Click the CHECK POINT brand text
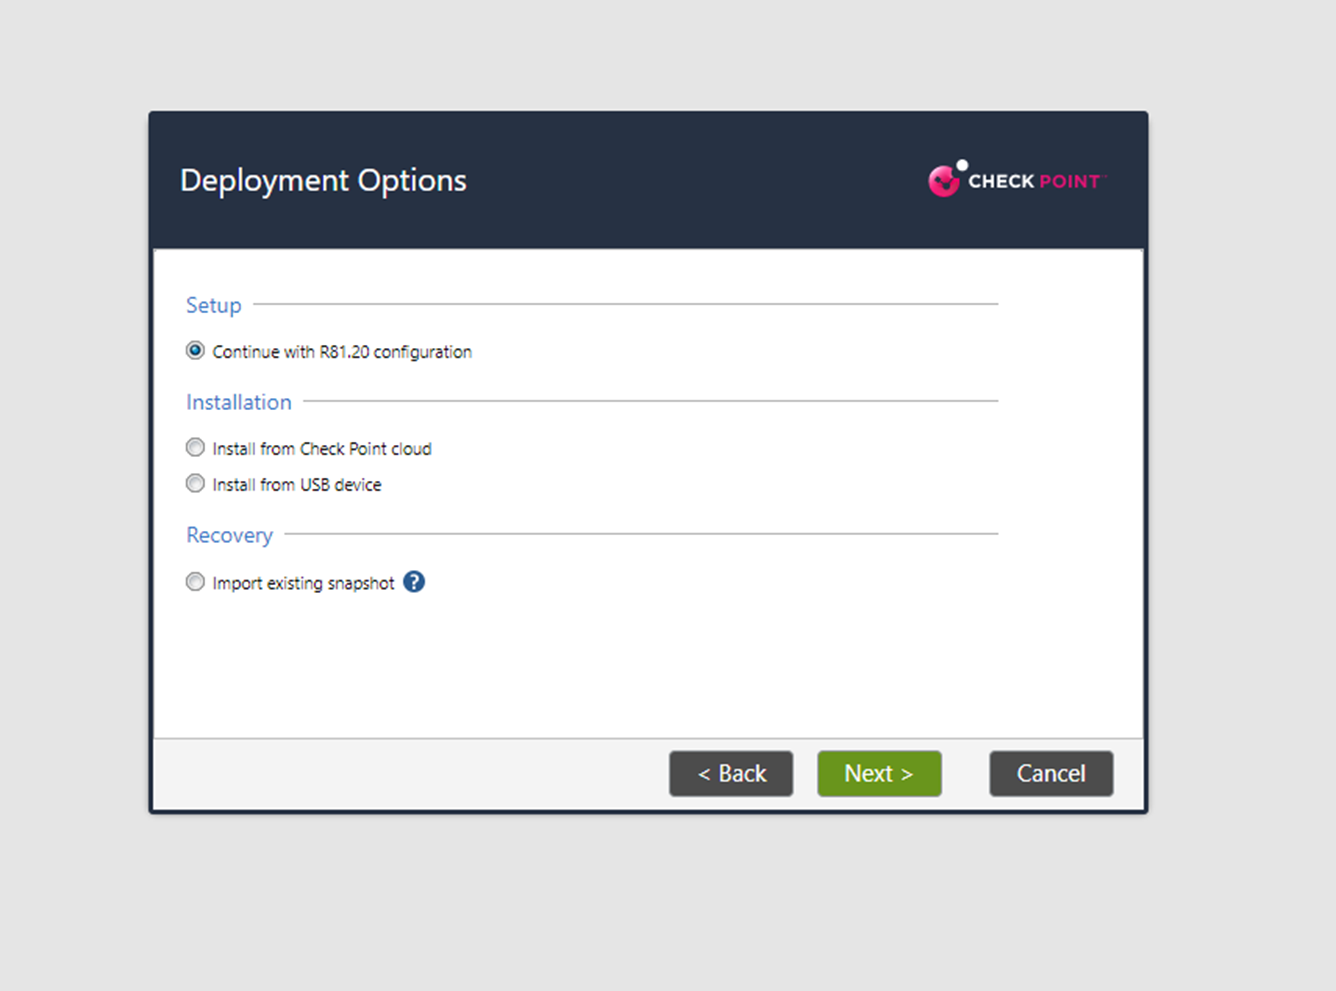This screenshot has height=991, width=1336. [1034, 182]
